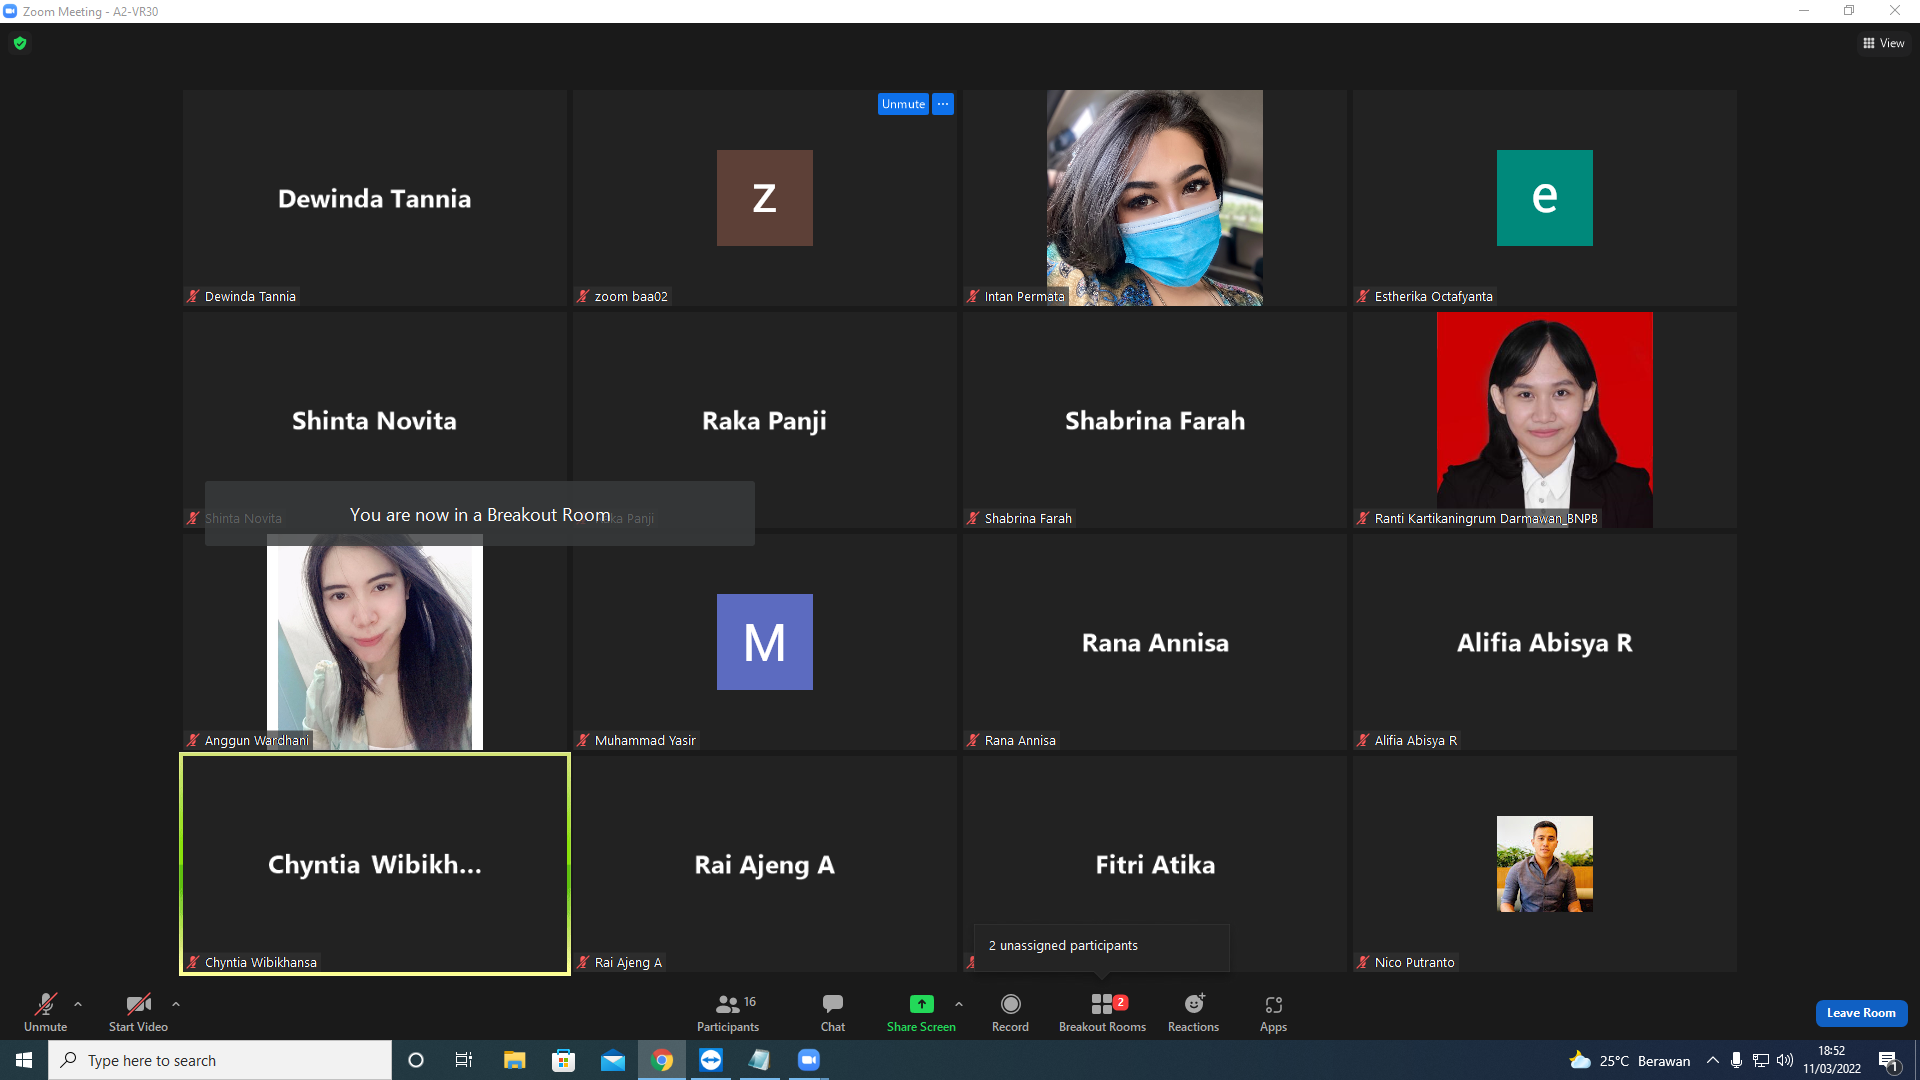Click Rana Annisa name in tile center

[1155, 643]
